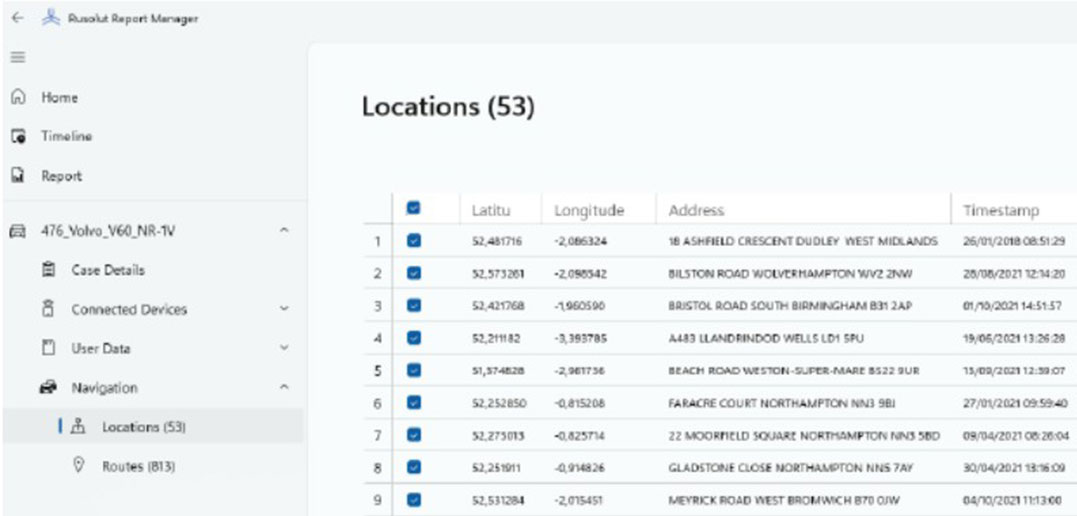Image resolution: width=1077 pixels, height=516 pixels.
Task: Expand the User Data section
Action: coord(285,349)
